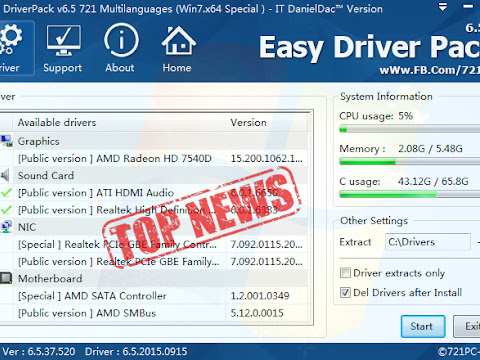Click the ©721PC copyright status text
The height and width of the screenshot is (360, 480).
459,352
